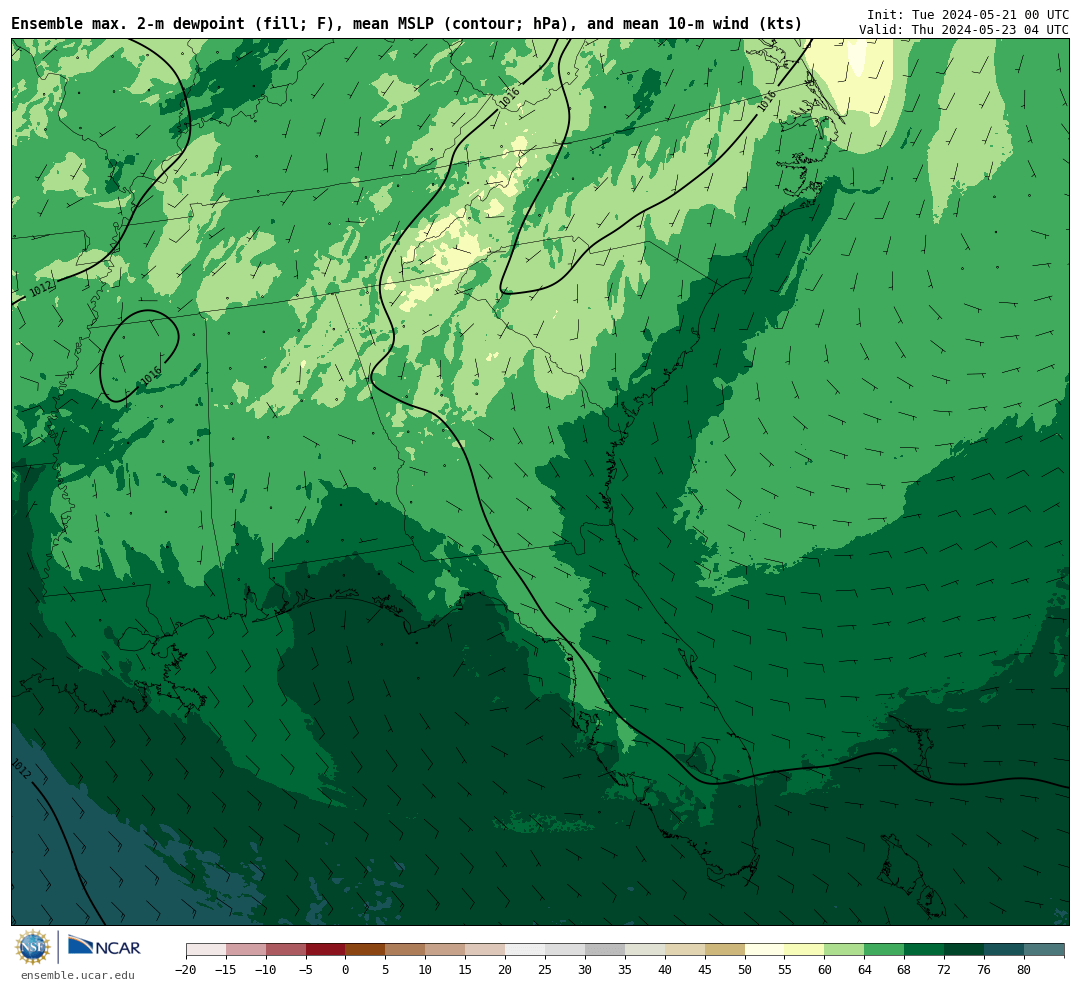Image resolution: width=1080 pixels, height=988 pixels.
Task: Pick the 35 to 40 colorbar swatch
Action: click(x=645, y=950)
